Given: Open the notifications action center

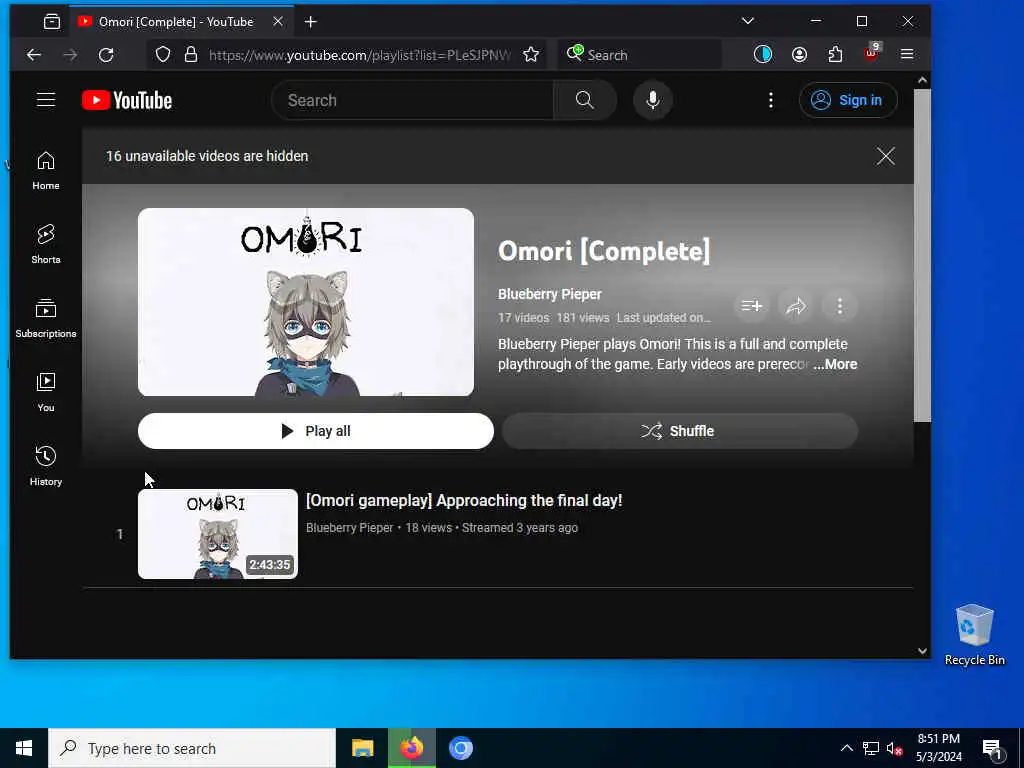Looking at the screenshot, I should tap(993, 749).
